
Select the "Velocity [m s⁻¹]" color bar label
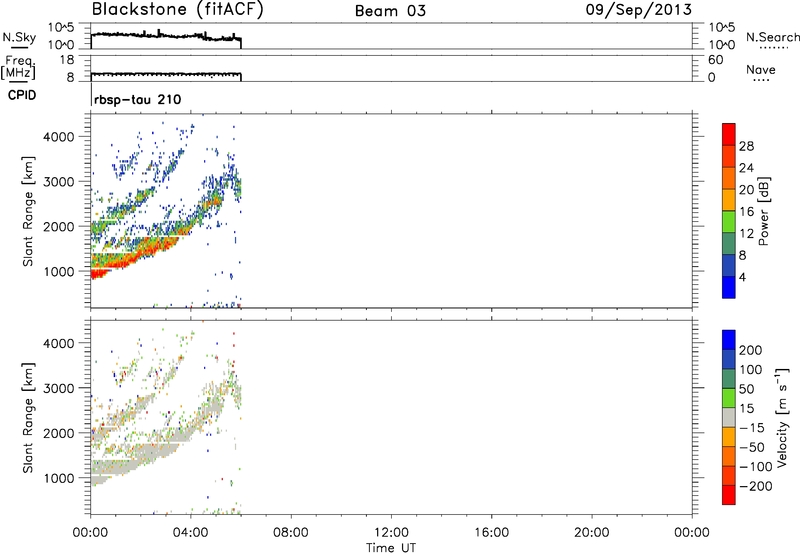pyautogui.click(x=782, y=417)
